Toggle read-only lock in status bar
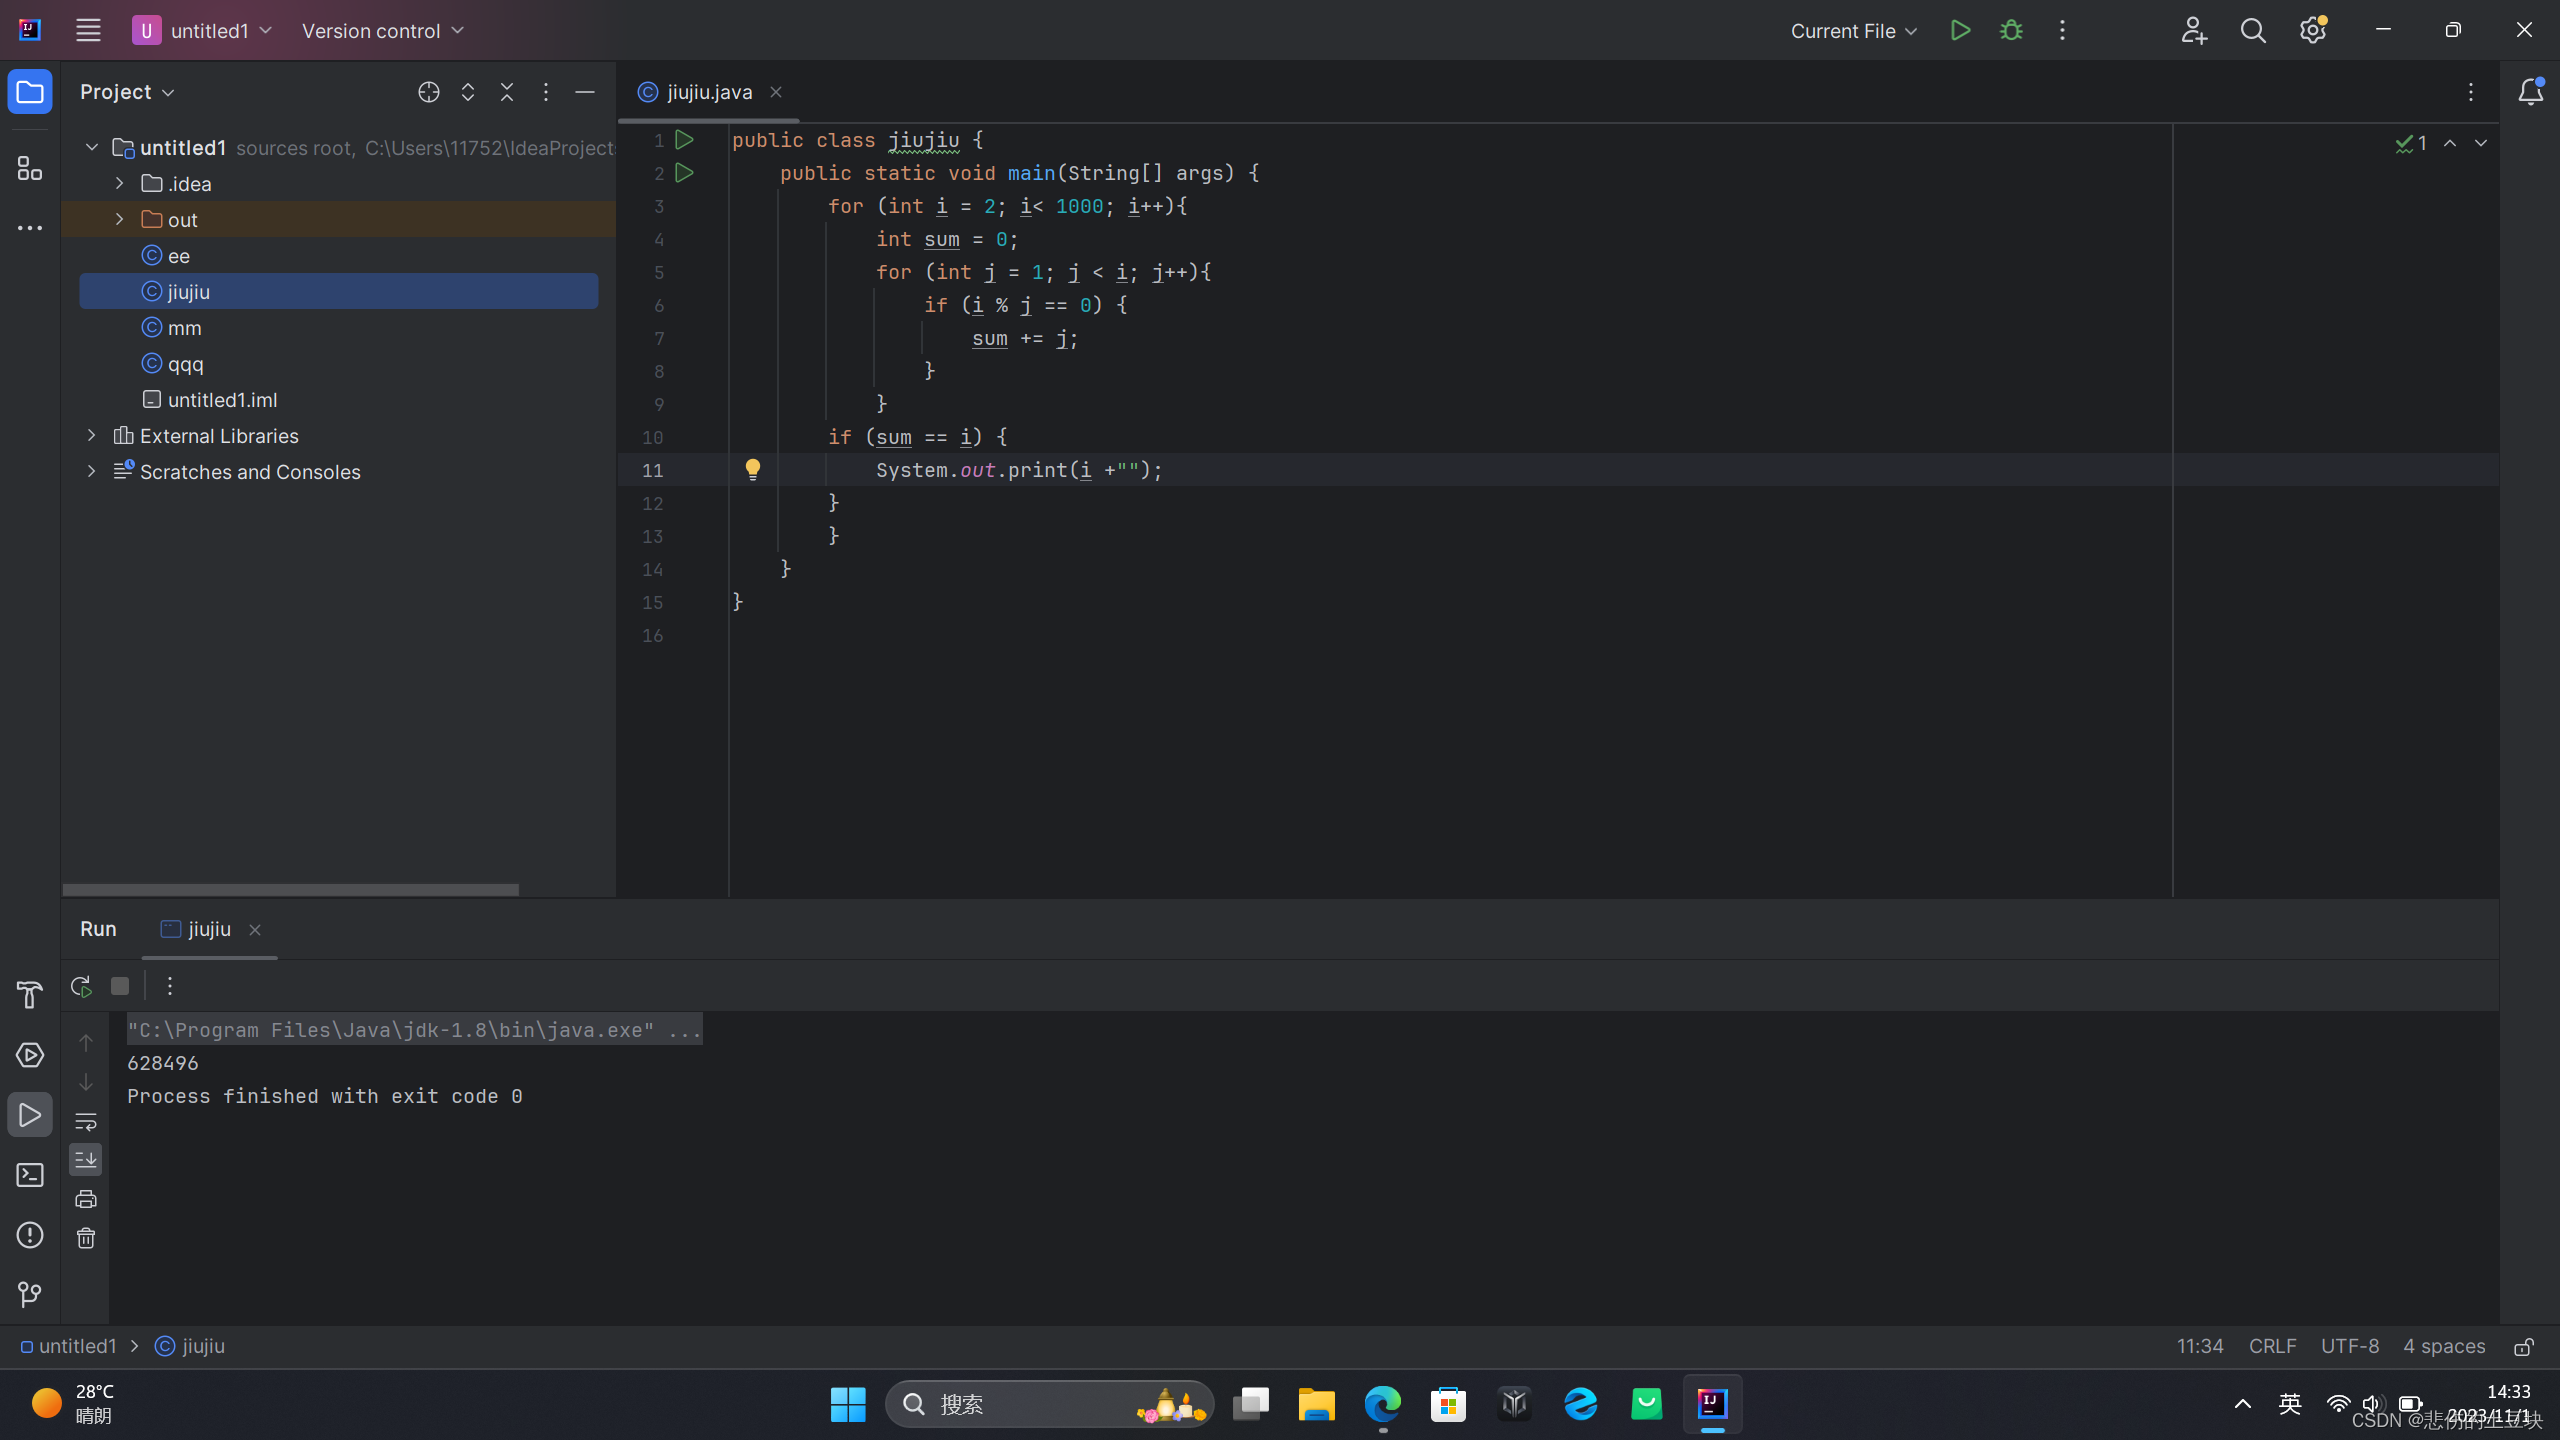The height and width of the screenshot is (1440, 2560). click(2524, 1347)
